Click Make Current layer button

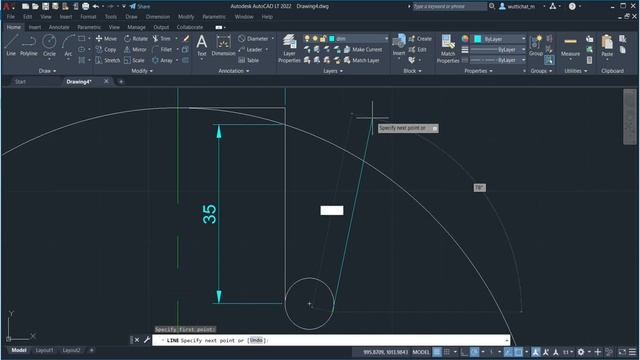click(363, 49)
